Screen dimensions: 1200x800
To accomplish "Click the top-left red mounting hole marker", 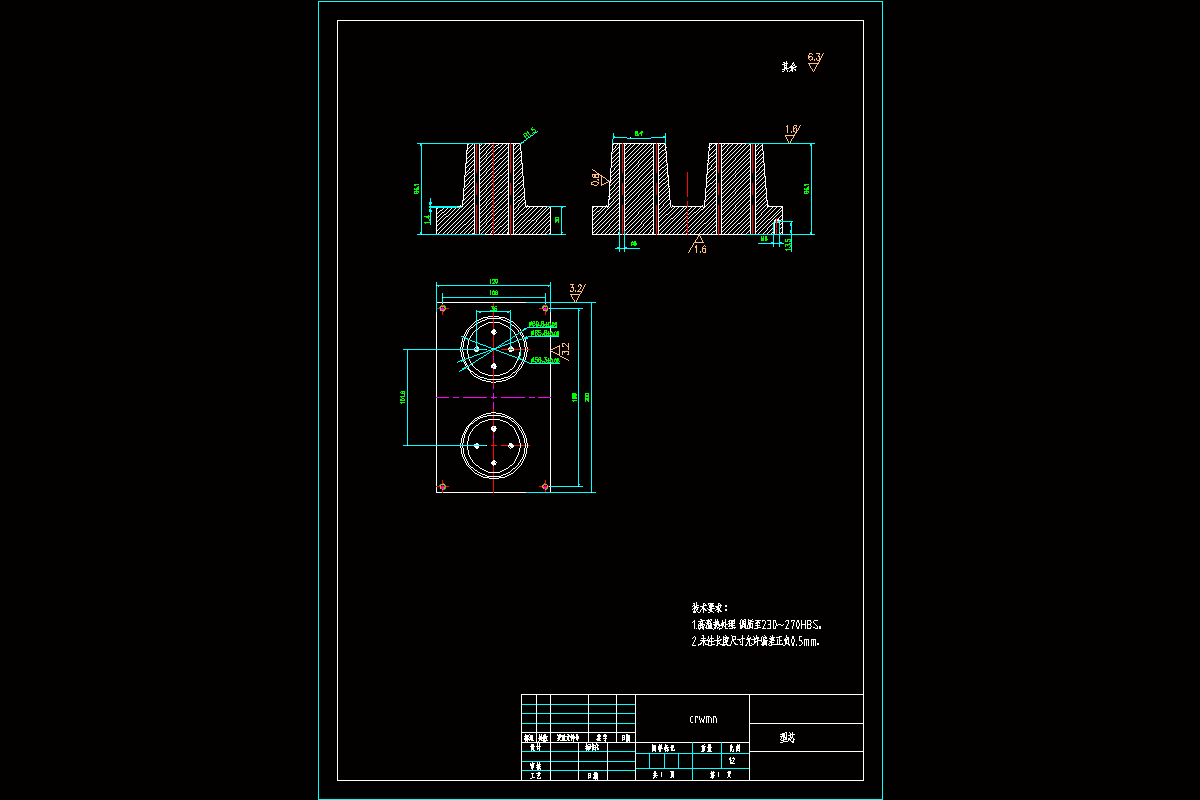I will [x=443, y=308].
